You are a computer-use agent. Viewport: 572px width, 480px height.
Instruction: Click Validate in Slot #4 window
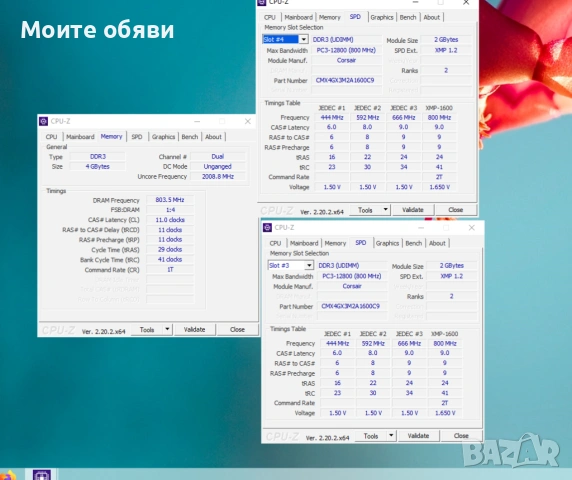coord(413,210)
